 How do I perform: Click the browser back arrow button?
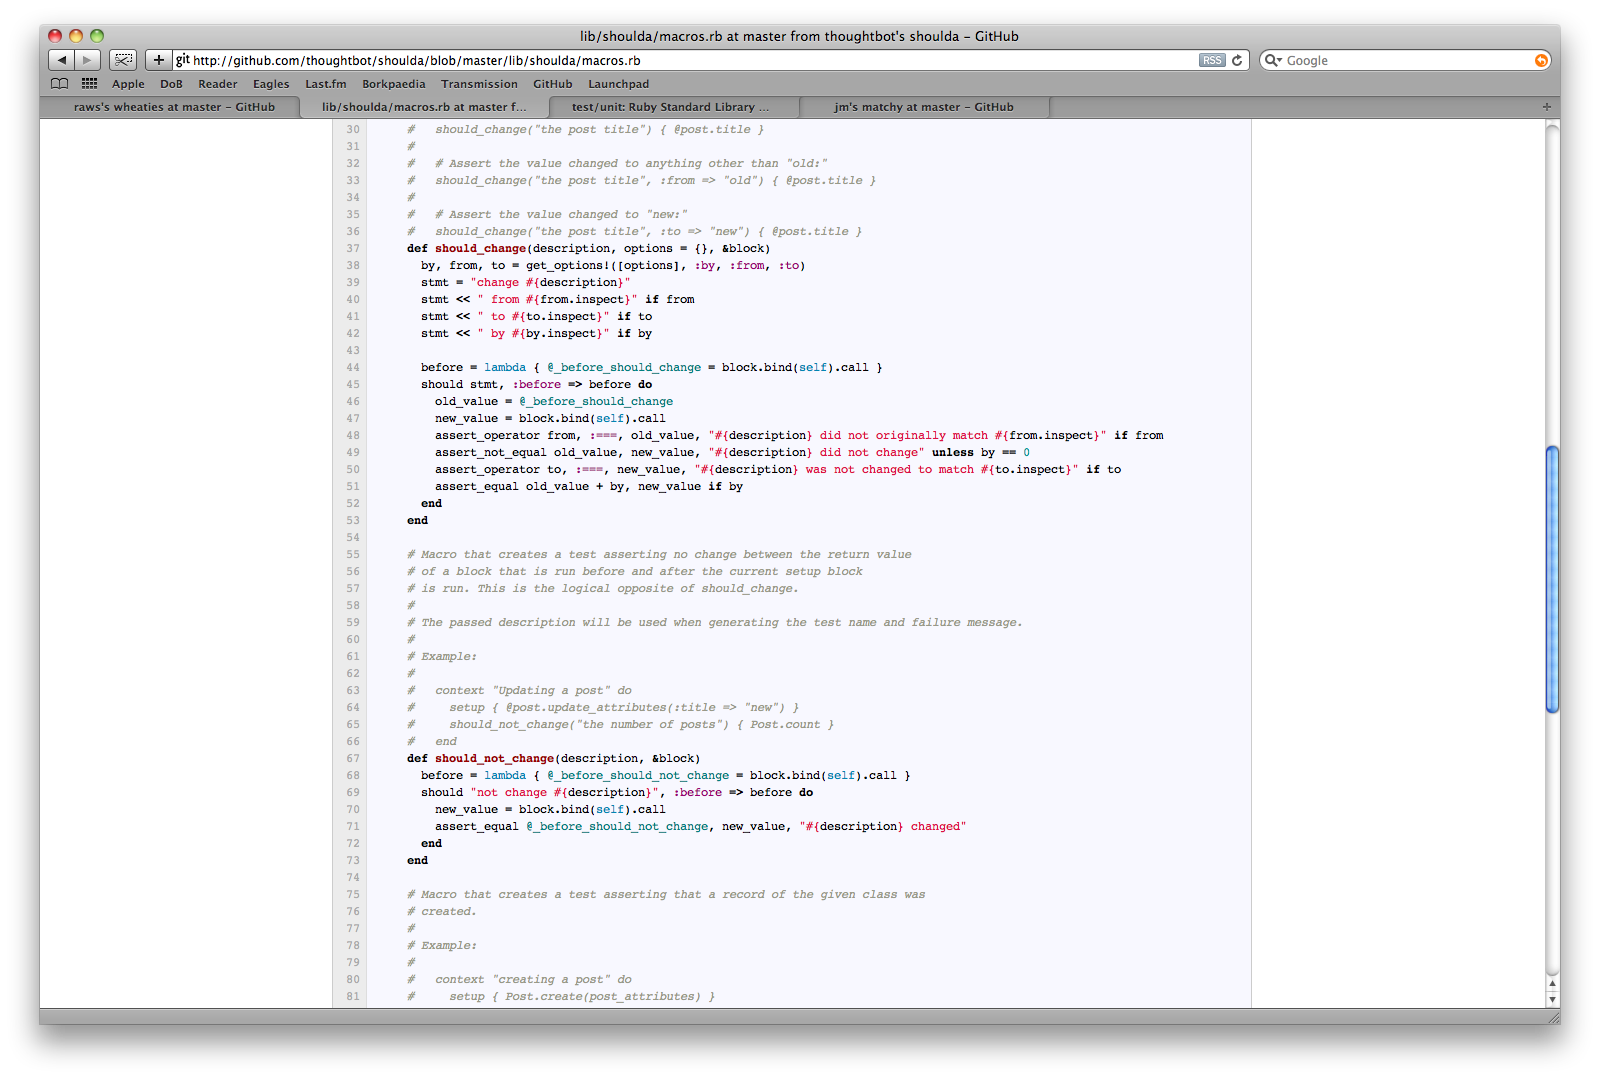(62, 60)
